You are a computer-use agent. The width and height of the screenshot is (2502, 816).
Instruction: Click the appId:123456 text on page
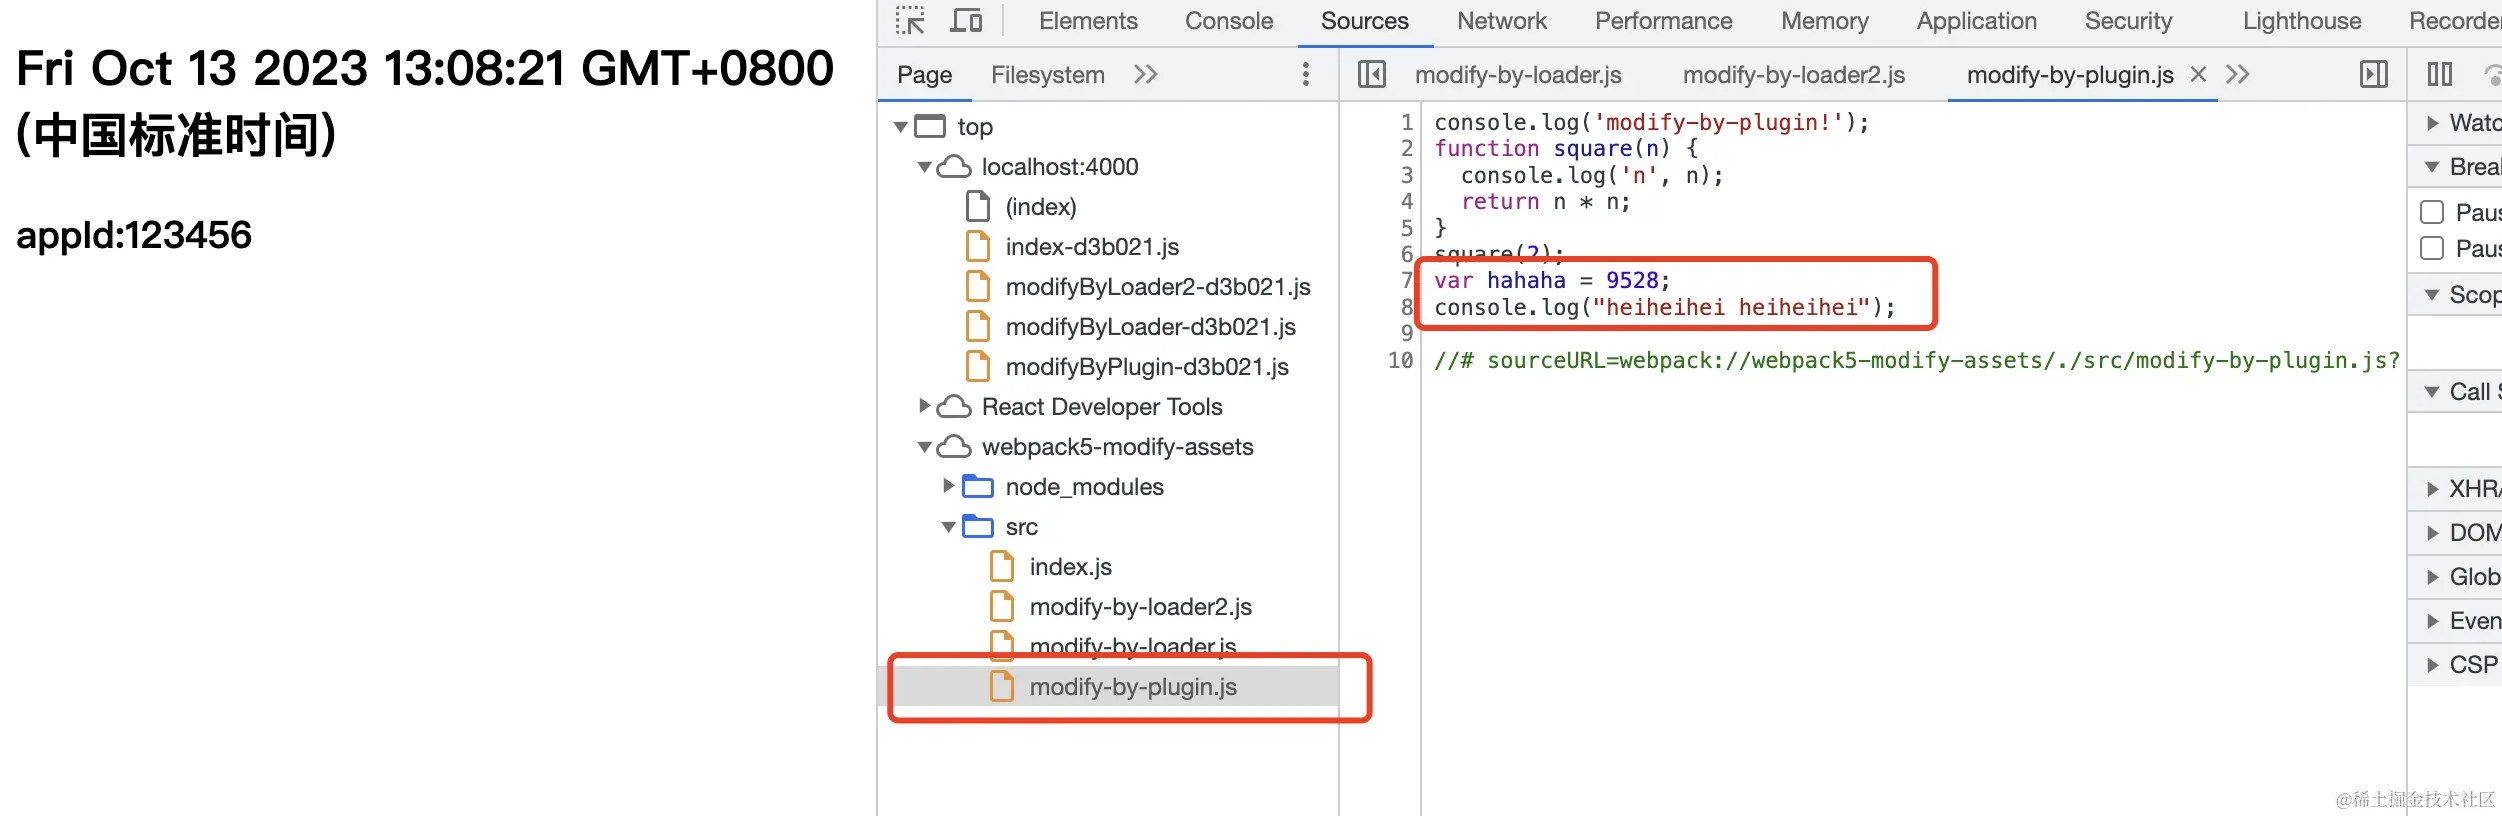click(134, 235)
